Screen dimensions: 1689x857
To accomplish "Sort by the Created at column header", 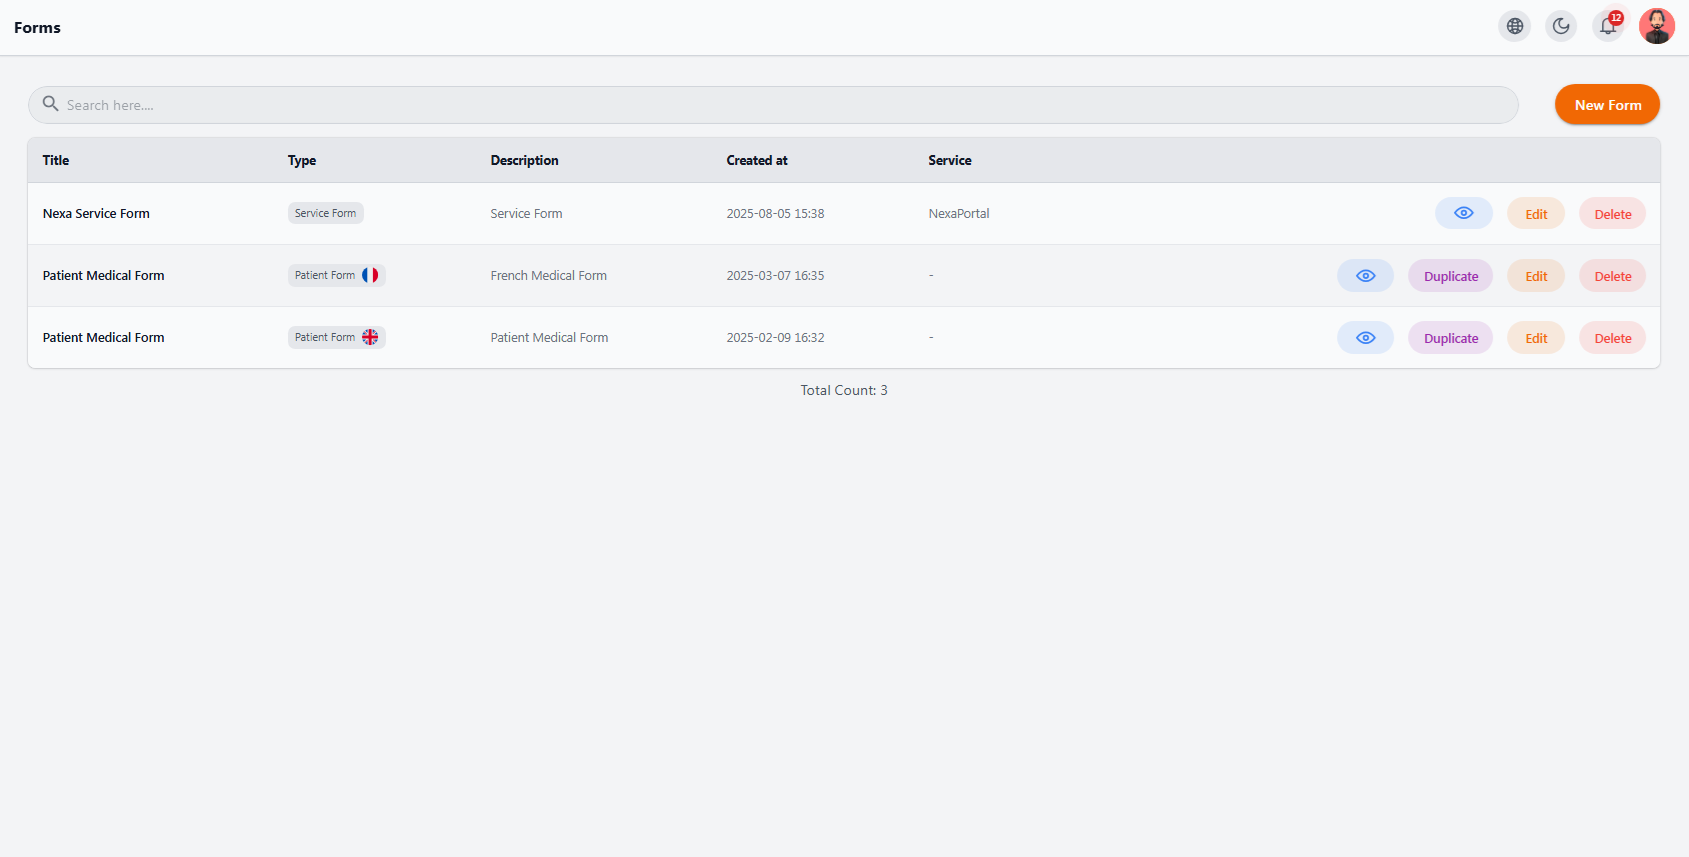I will coord(757,160).
